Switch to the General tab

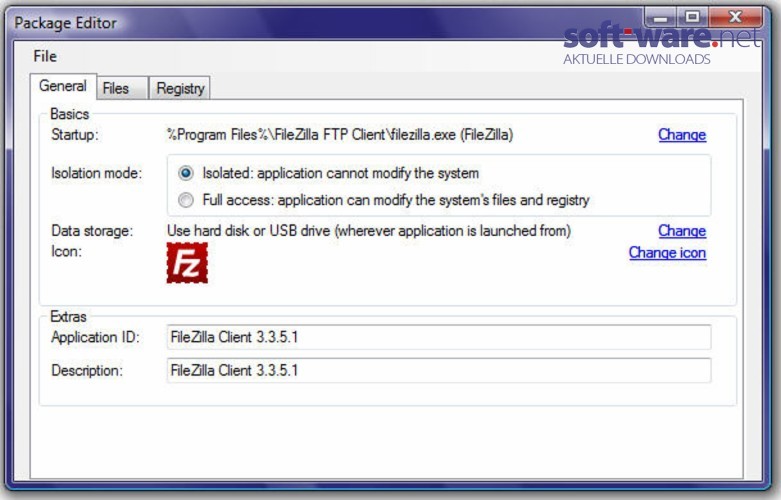63,86
